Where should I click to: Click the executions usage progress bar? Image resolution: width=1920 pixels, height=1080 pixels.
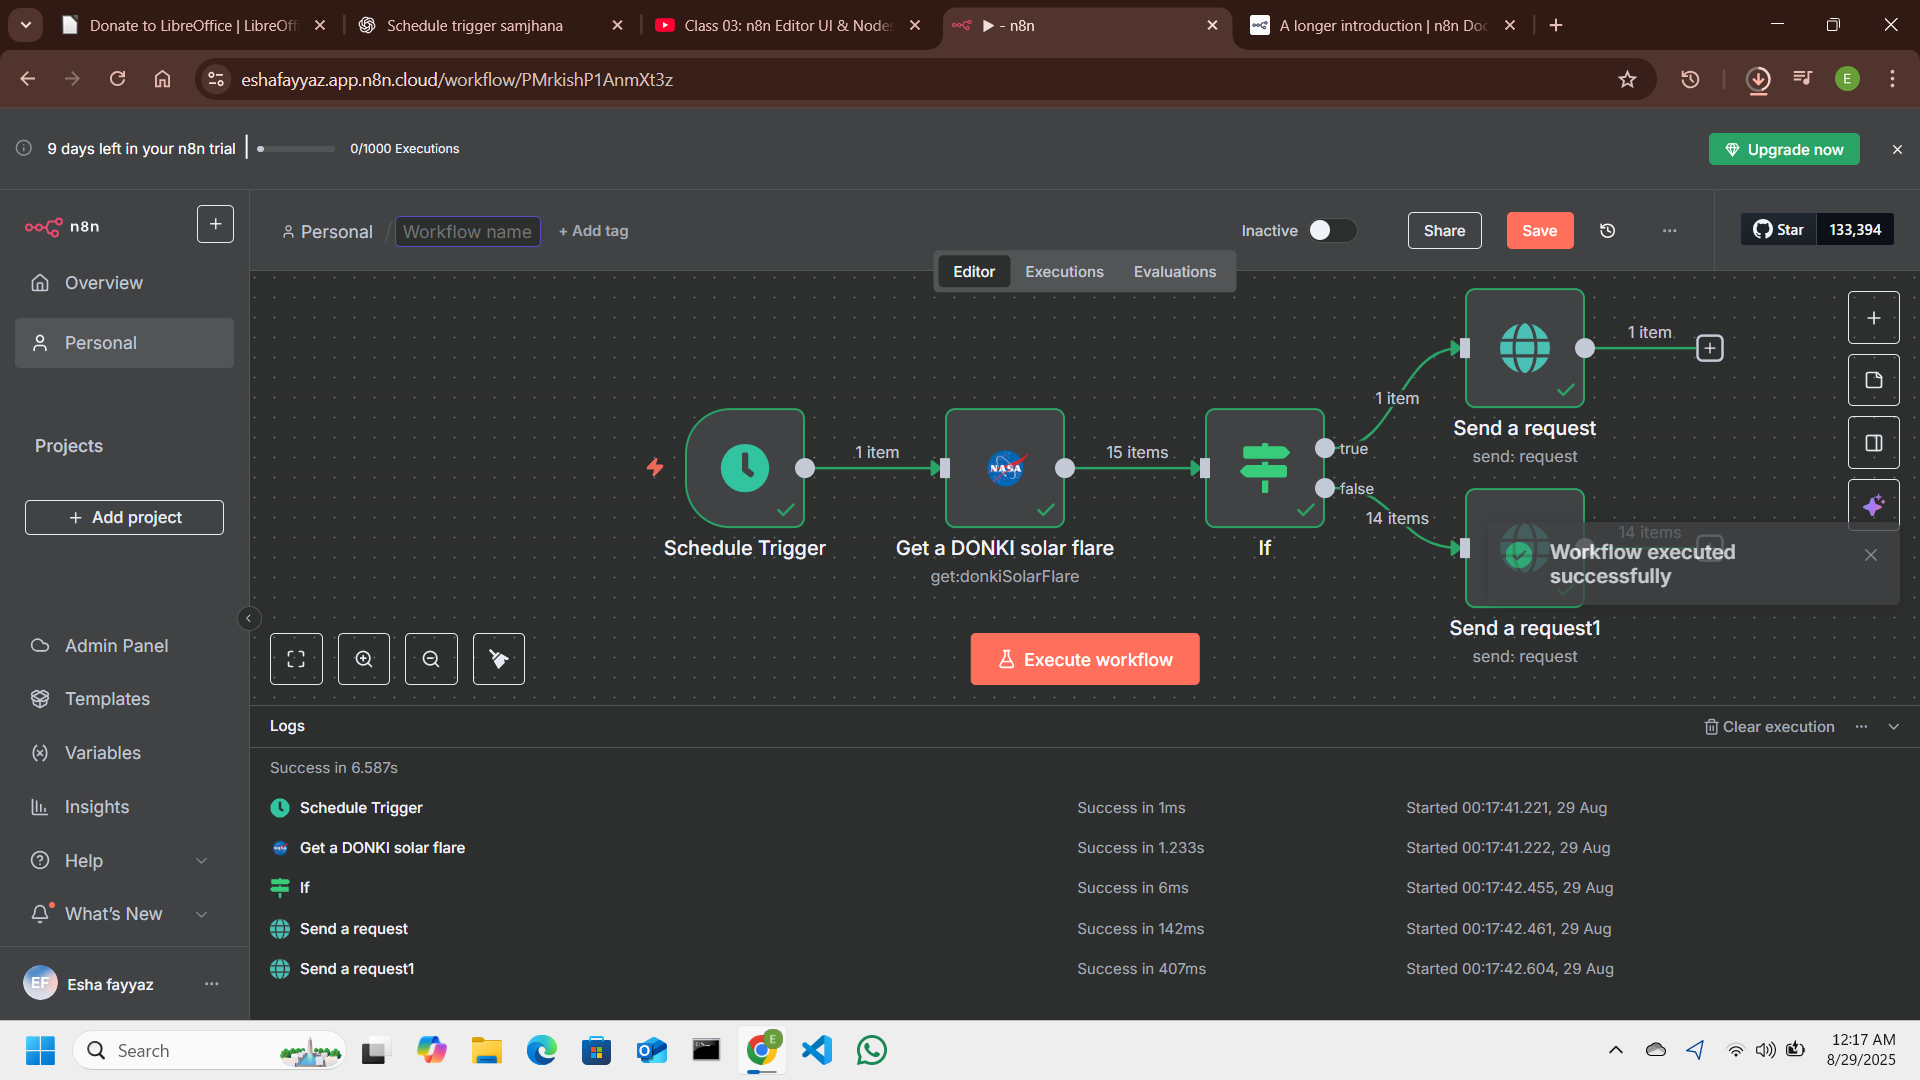click(295, 149)
